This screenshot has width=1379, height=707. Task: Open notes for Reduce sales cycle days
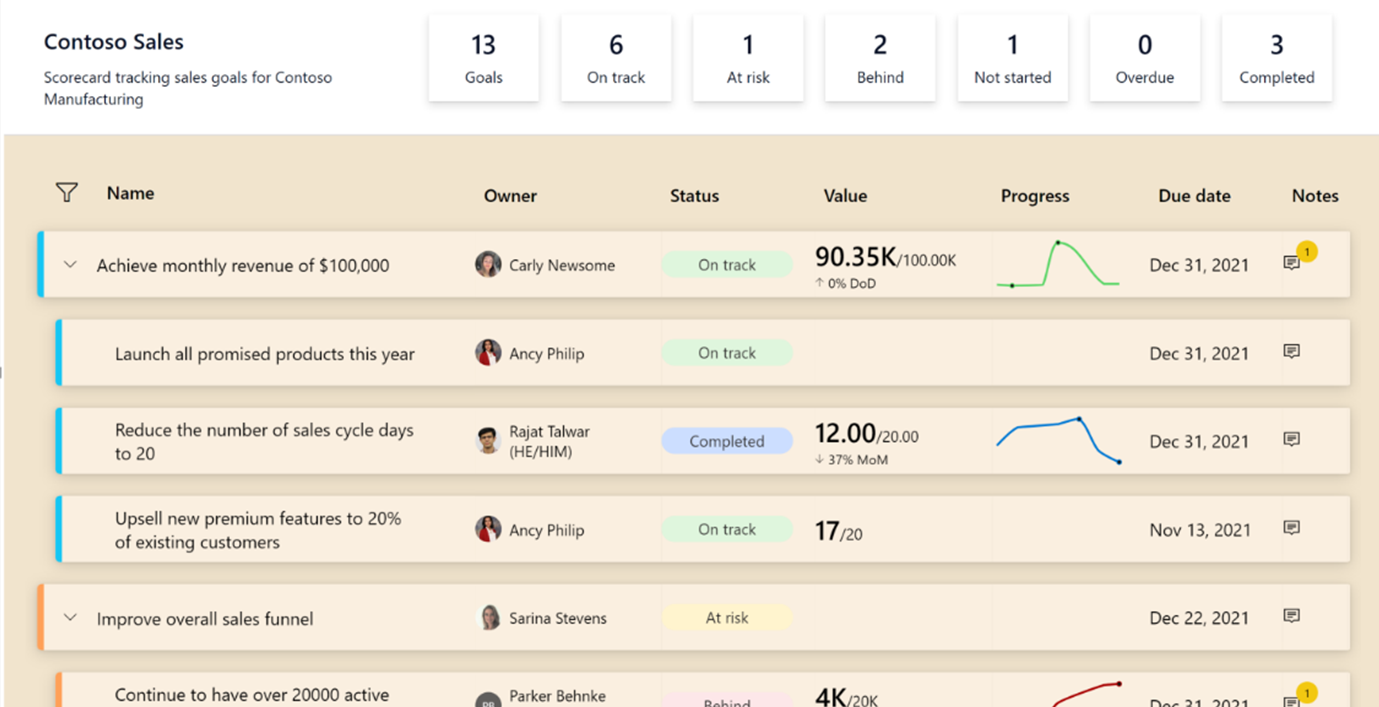tap(1292, 439)
